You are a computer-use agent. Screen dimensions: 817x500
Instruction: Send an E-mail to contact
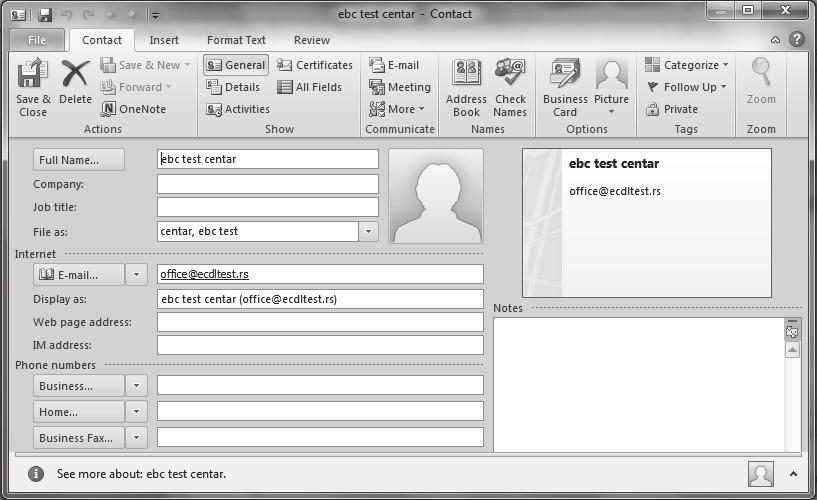coord(394,65)
